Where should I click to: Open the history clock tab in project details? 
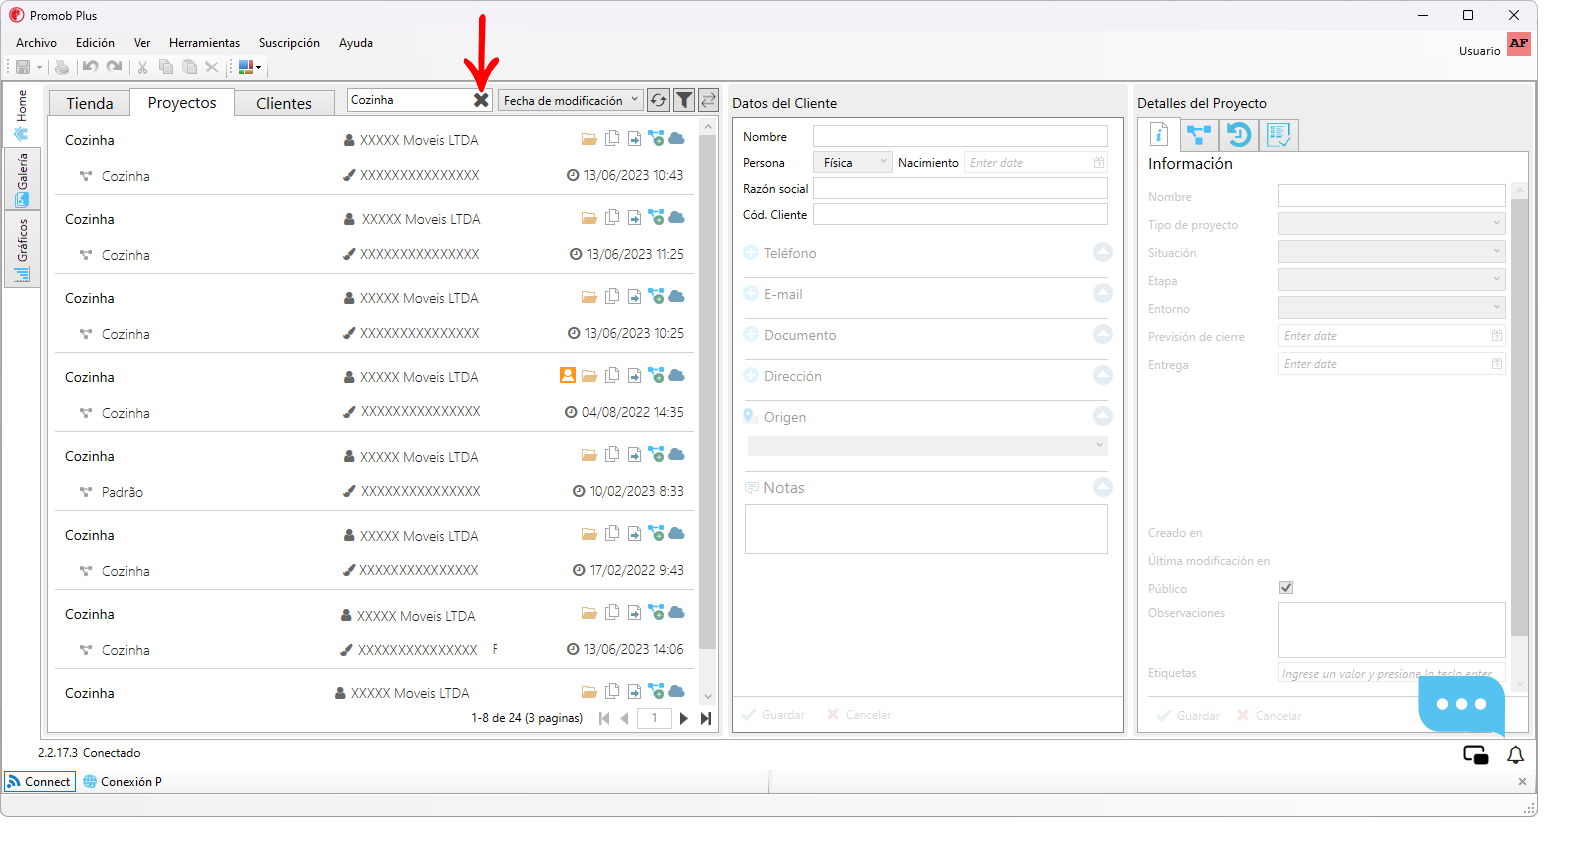coord(1239,134)
